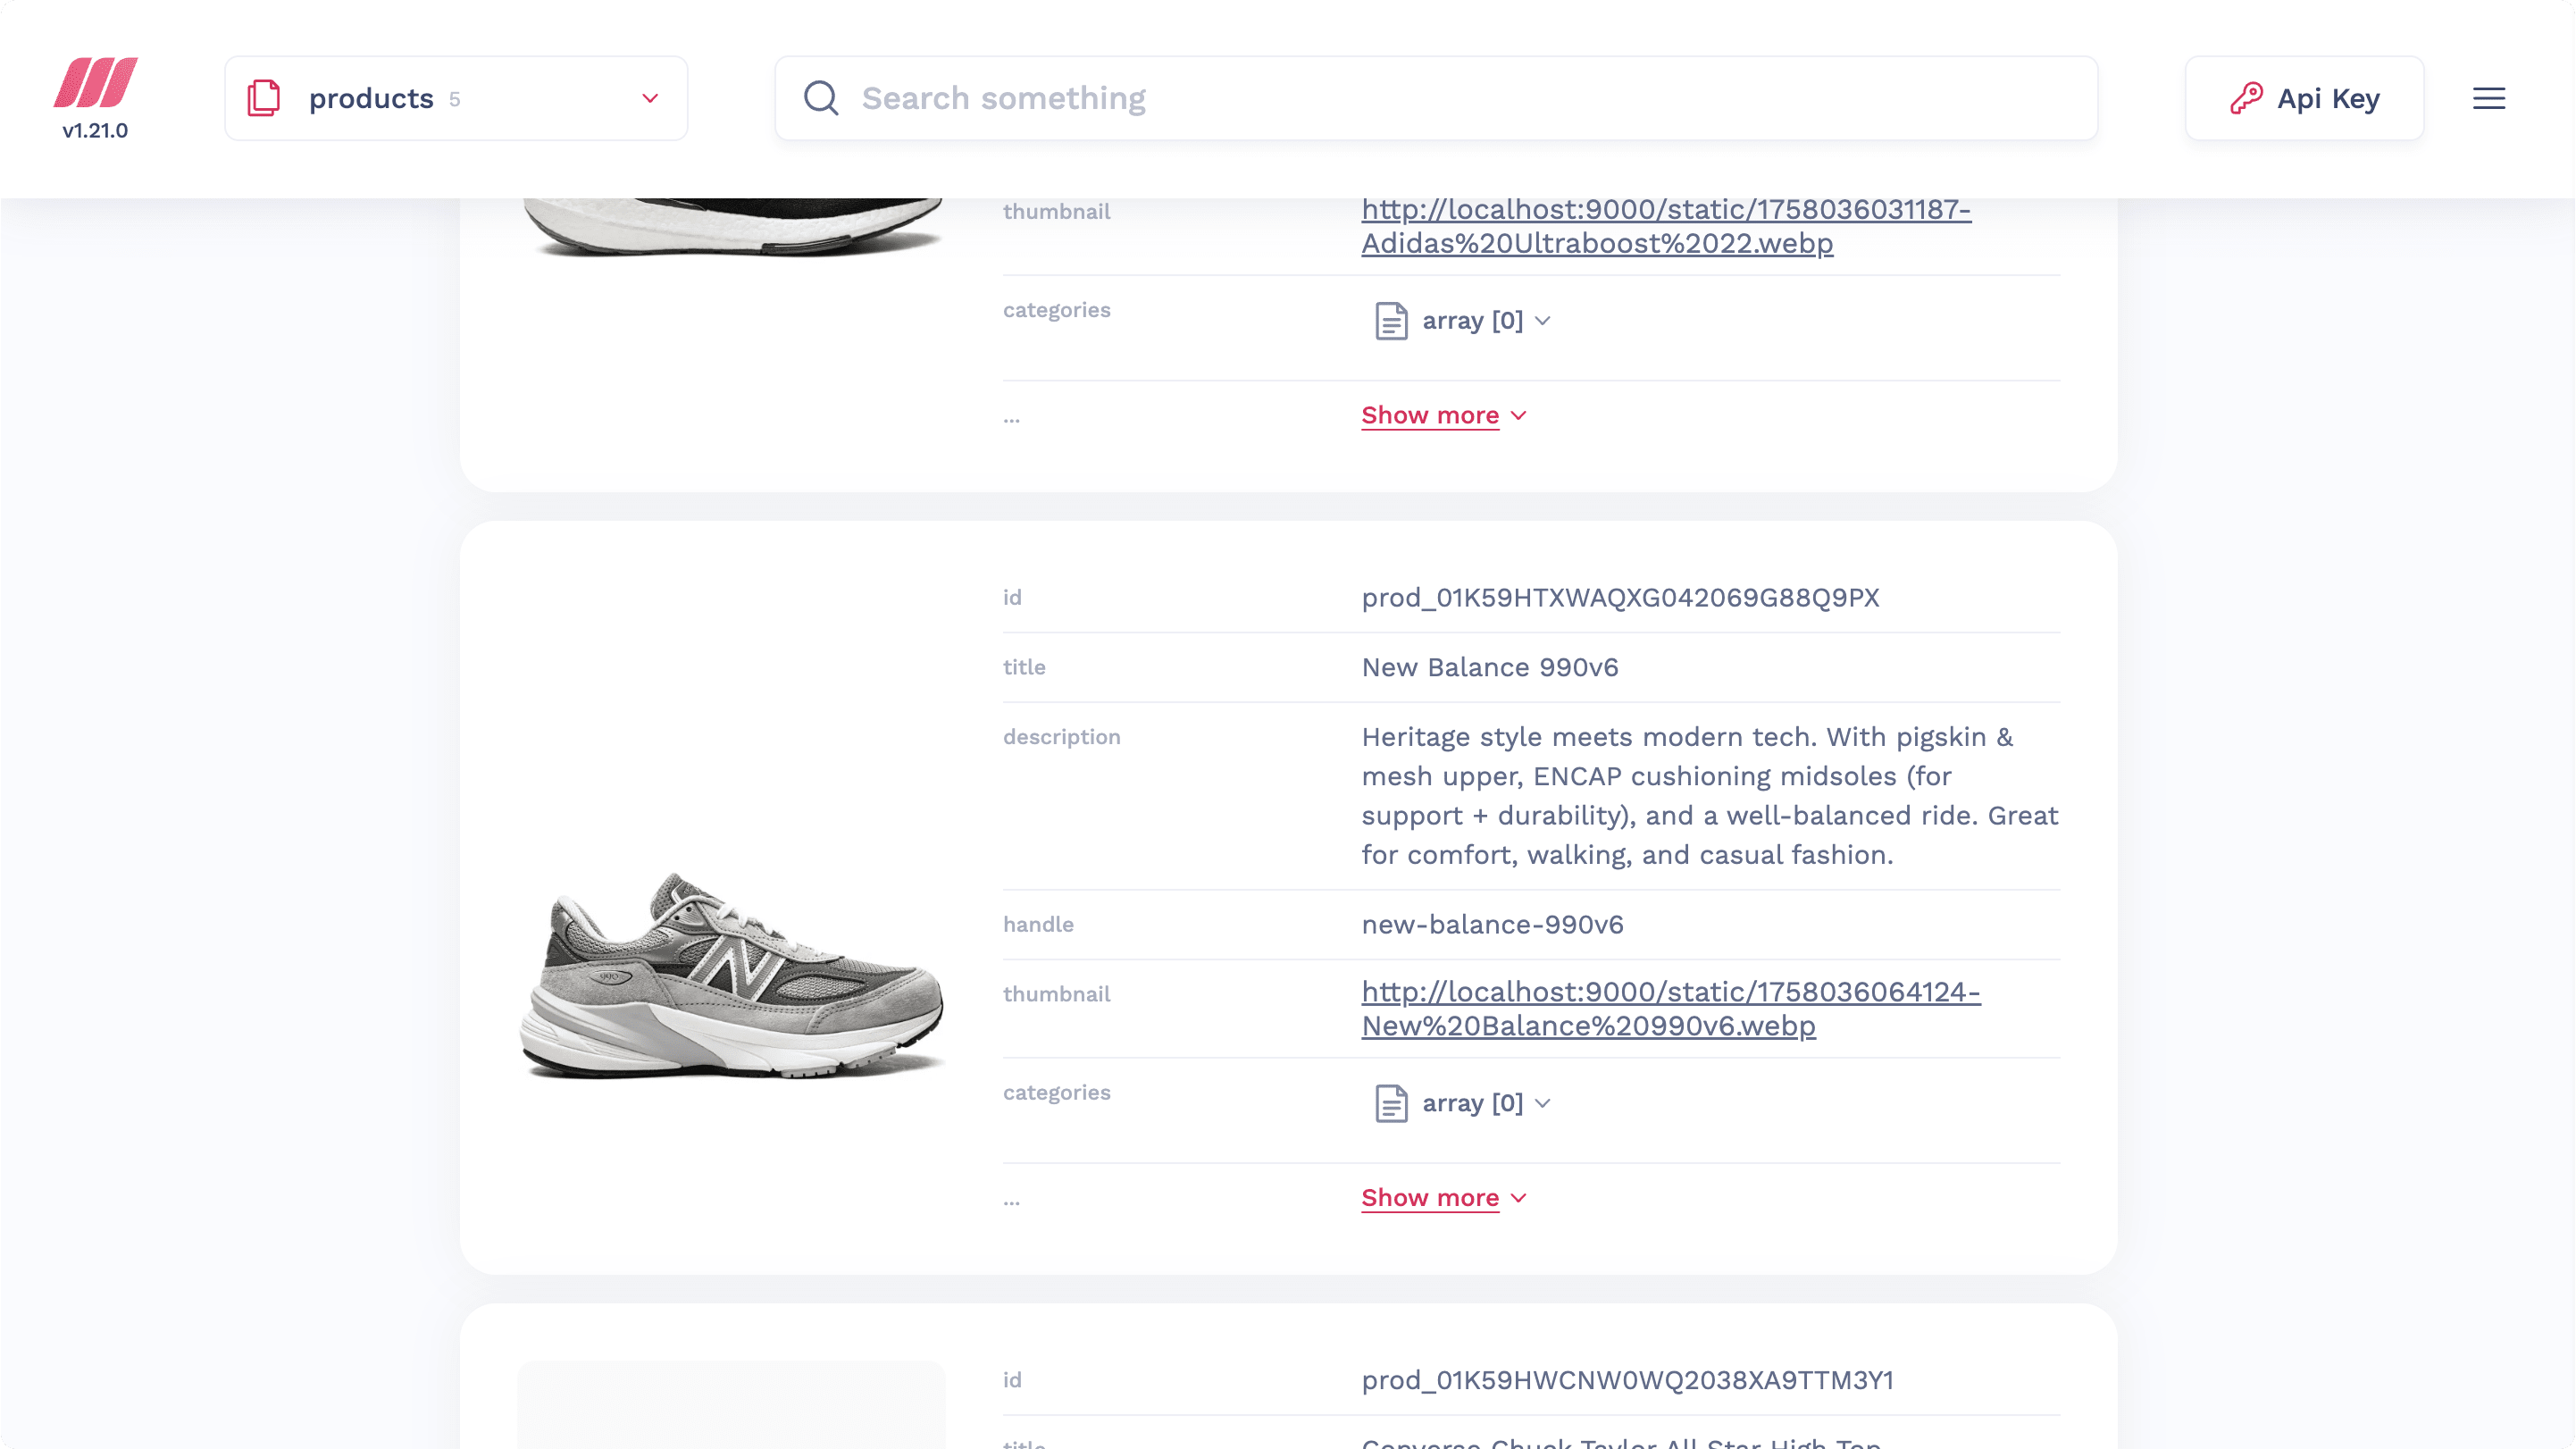Viewport: 2576px width, 1449px height.
Task: Click the empty Converse product image placeholder
Action: point(731,1405)
